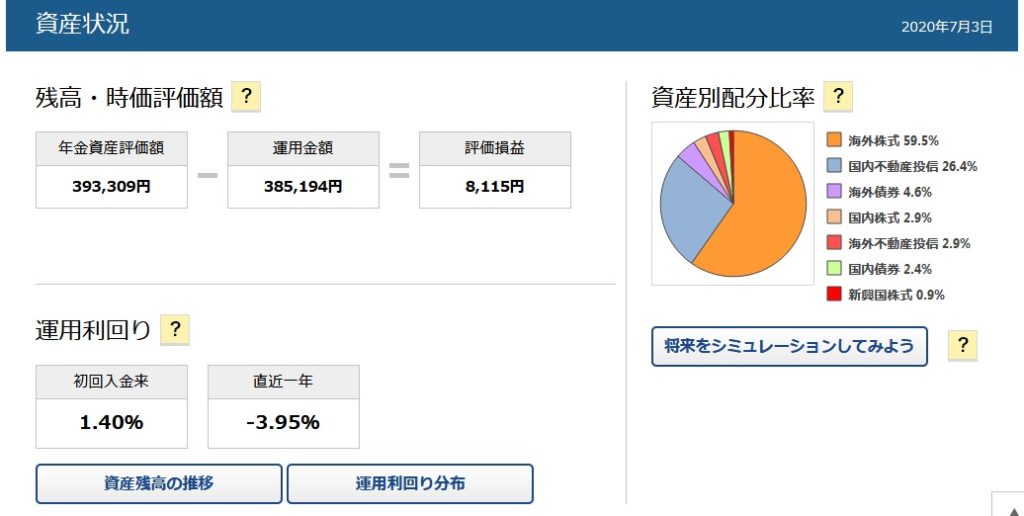Click 将来をシミュレーションしてみよう button
Screen dimensions: 1024x516
789,346
